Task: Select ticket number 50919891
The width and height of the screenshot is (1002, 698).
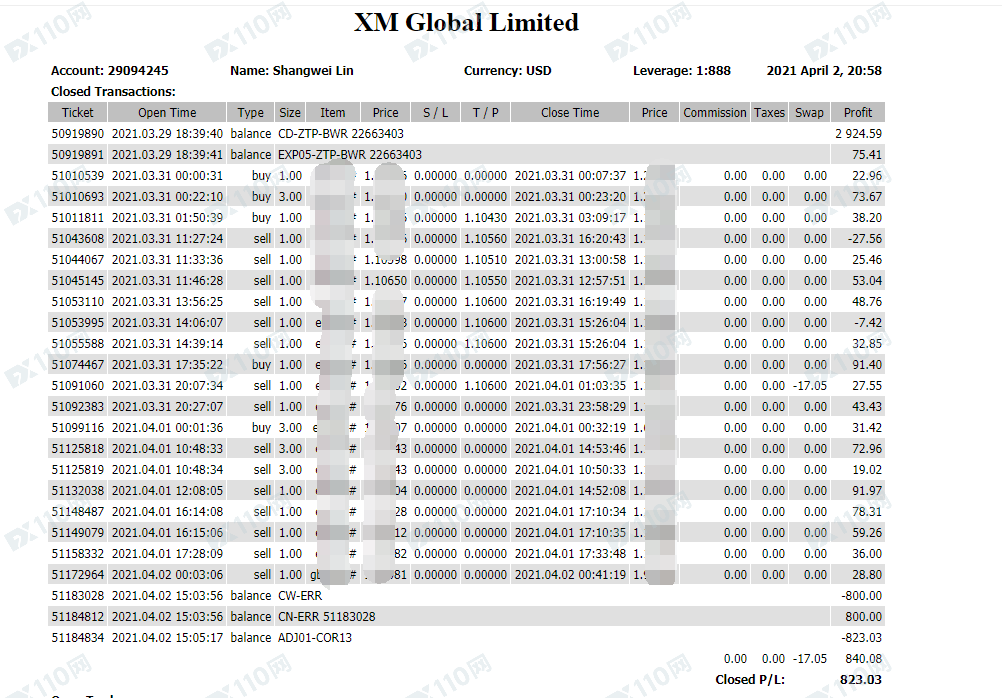Action: pyautogui.click(x=77, y=155)
